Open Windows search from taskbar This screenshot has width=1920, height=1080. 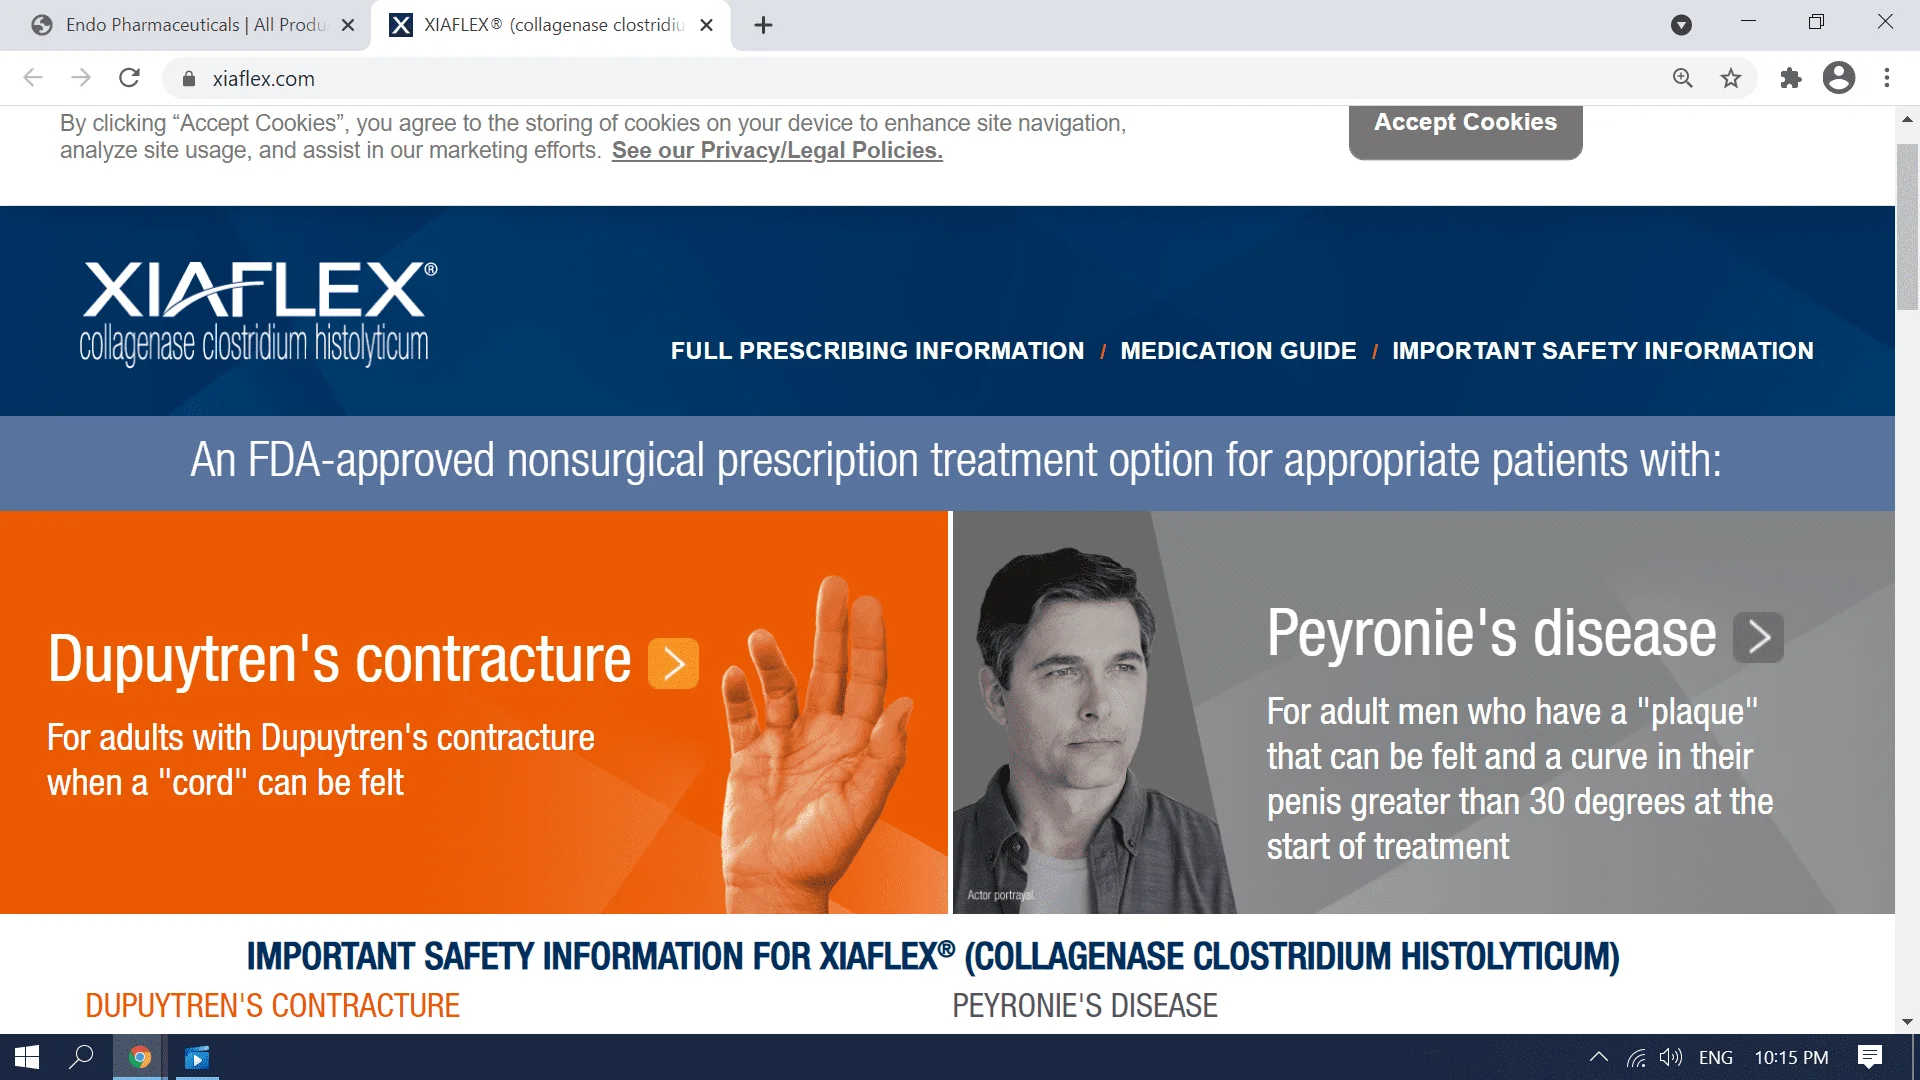click(81, 1057)
